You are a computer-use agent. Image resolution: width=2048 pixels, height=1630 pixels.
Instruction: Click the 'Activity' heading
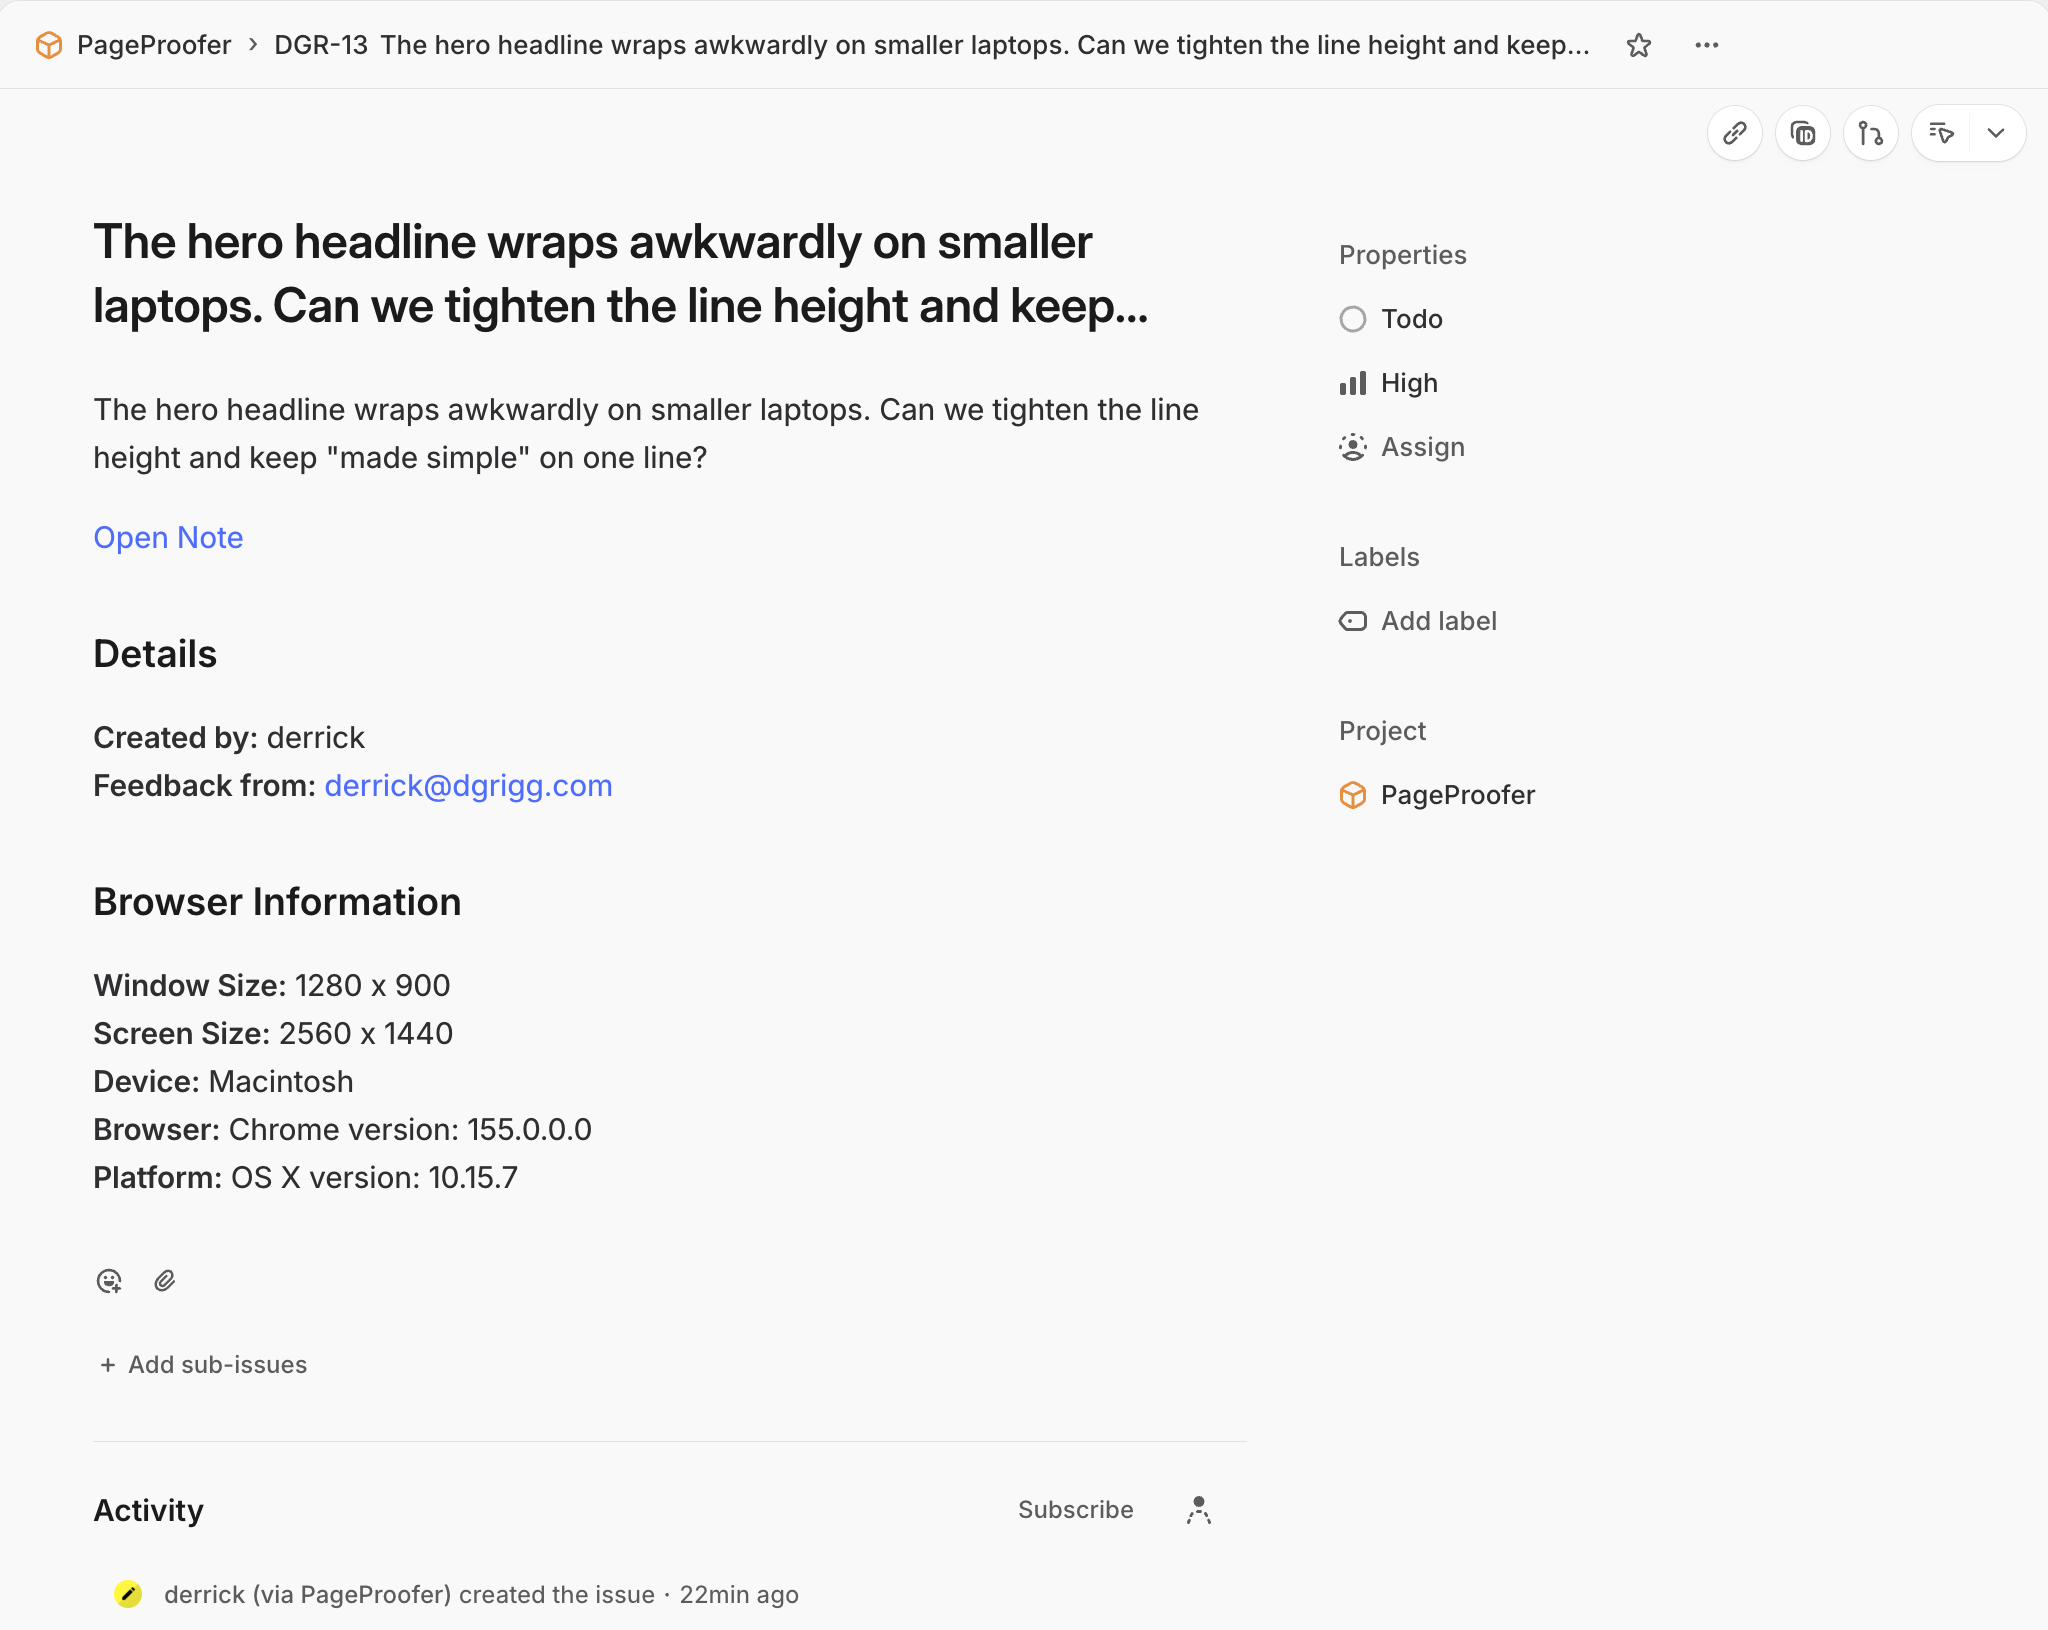tap(148, 1510)
